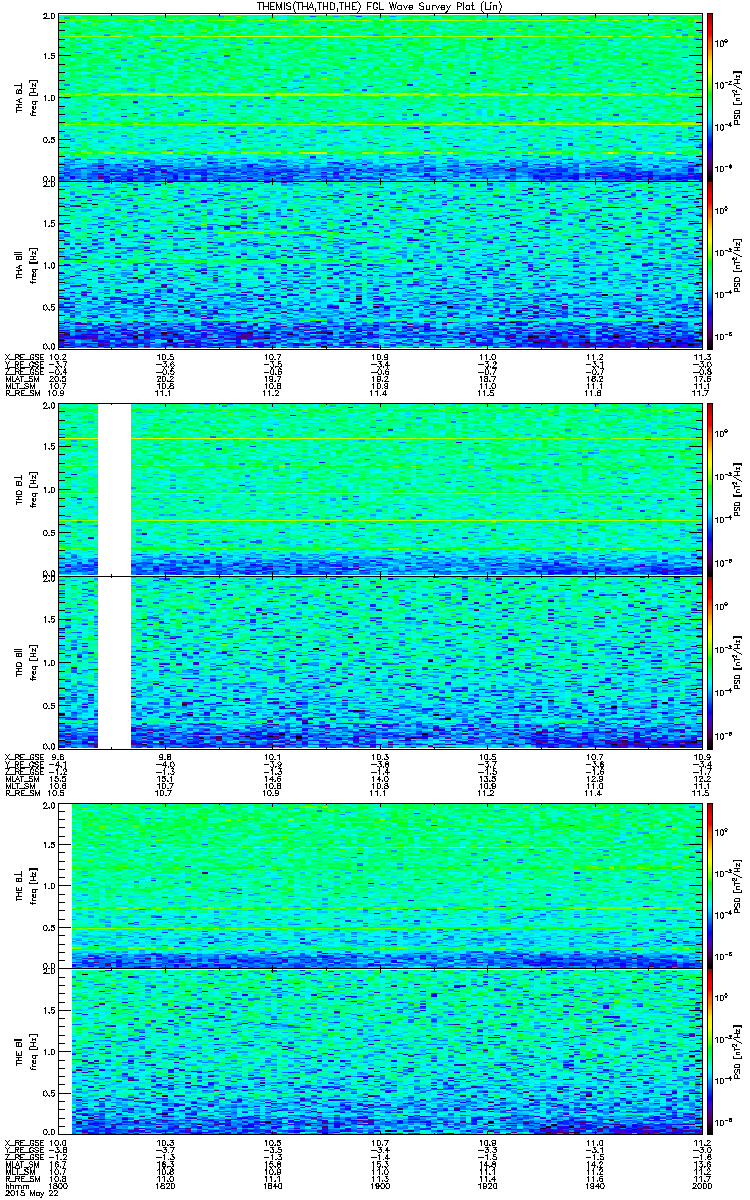Click the PSD color bar beside THD B-perpendicular panel
The width and height of the screenshot is (750, 1200).
pyautogui.click(x=710, y=490)
